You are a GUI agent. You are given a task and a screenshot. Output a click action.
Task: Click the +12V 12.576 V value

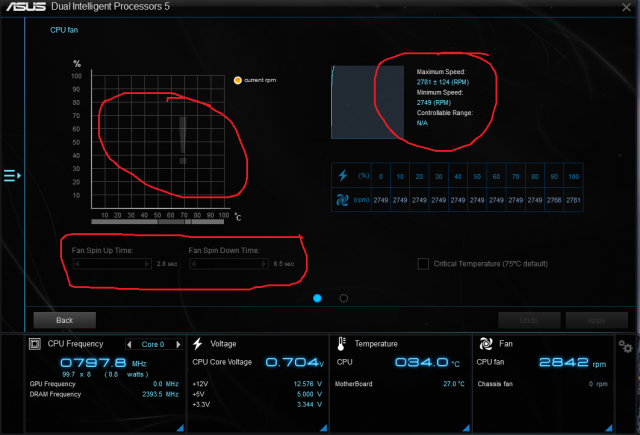click(308, 384)
